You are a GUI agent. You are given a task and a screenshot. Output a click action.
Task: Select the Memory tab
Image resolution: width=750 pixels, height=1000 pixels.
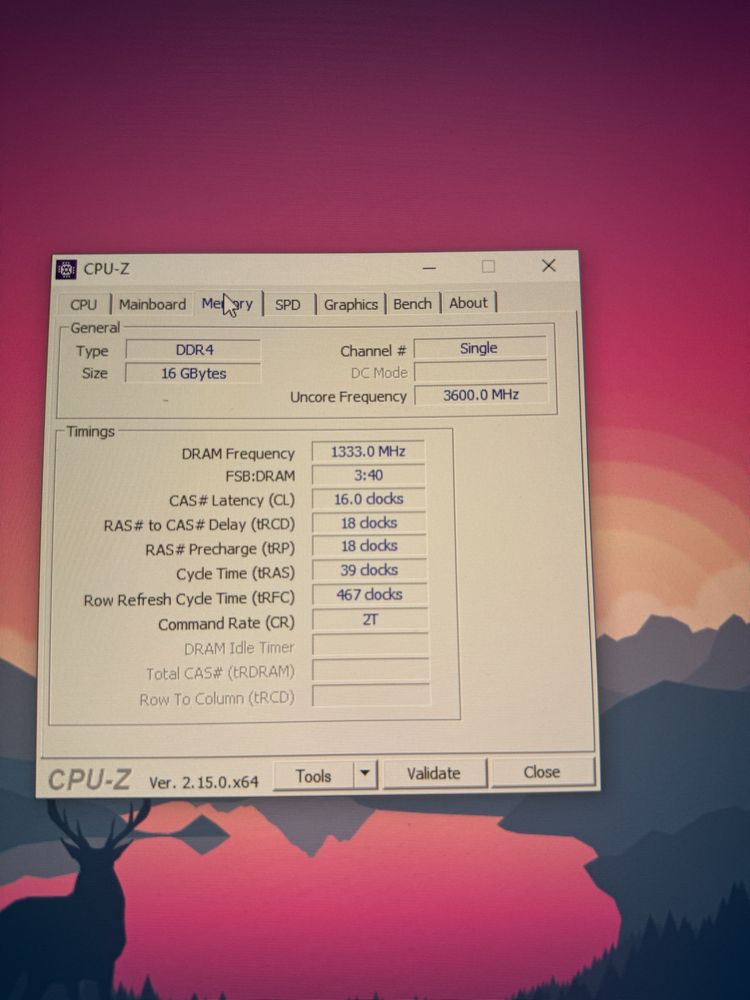(228, 304)
